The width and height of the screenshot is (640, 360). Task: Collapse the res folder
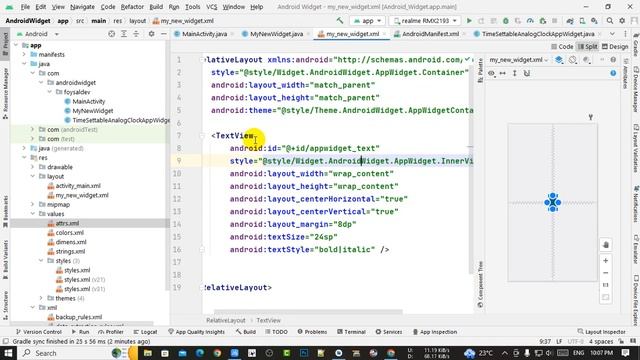24,158
